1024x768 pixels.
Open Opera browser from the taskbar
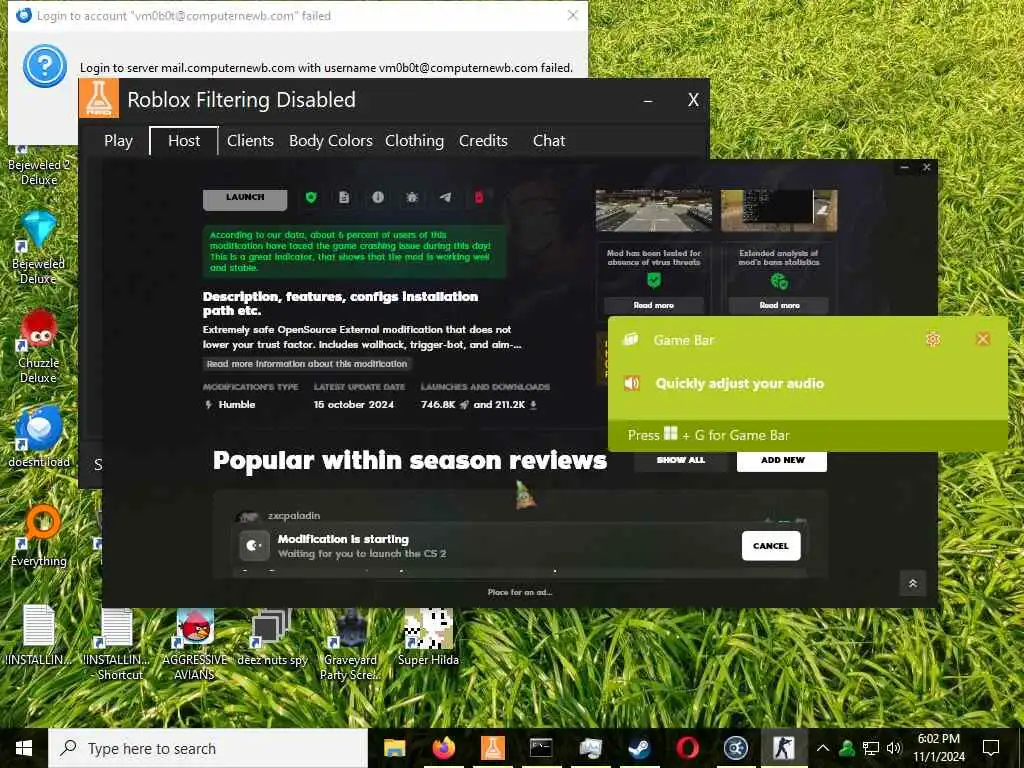687,748
